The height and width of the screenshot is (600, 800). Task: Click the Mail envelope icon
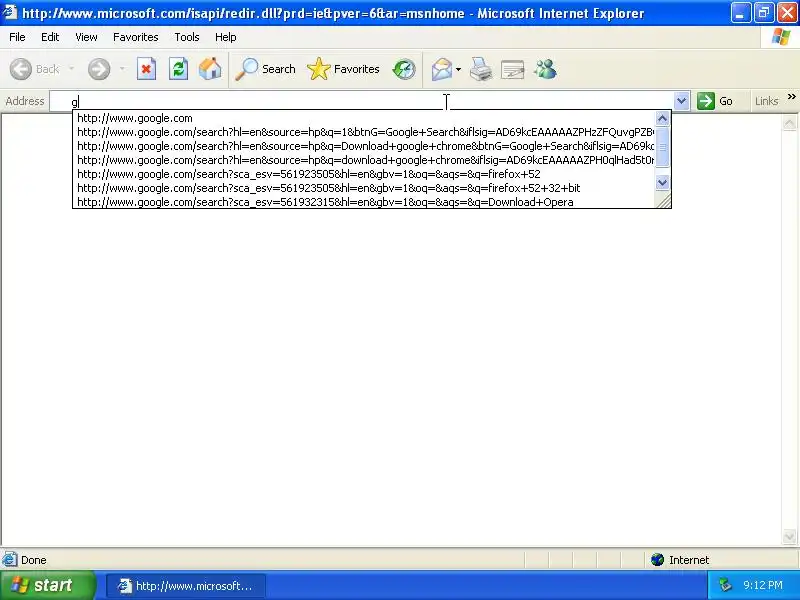click(441, 69)
